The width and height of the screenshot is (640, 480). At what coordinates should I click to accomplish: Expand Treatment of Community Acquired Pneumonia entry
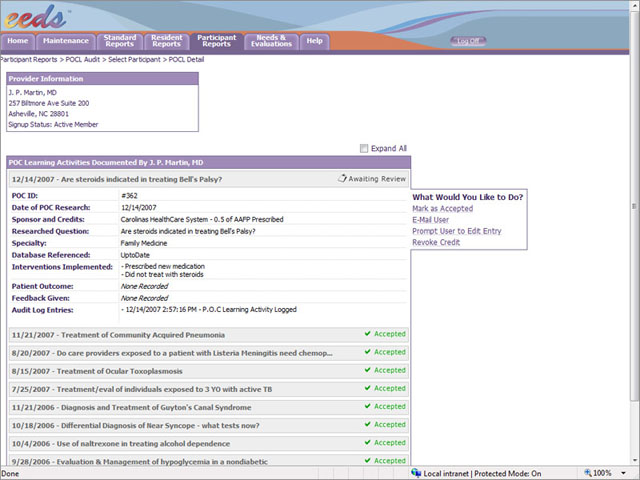tap(209, 335)
